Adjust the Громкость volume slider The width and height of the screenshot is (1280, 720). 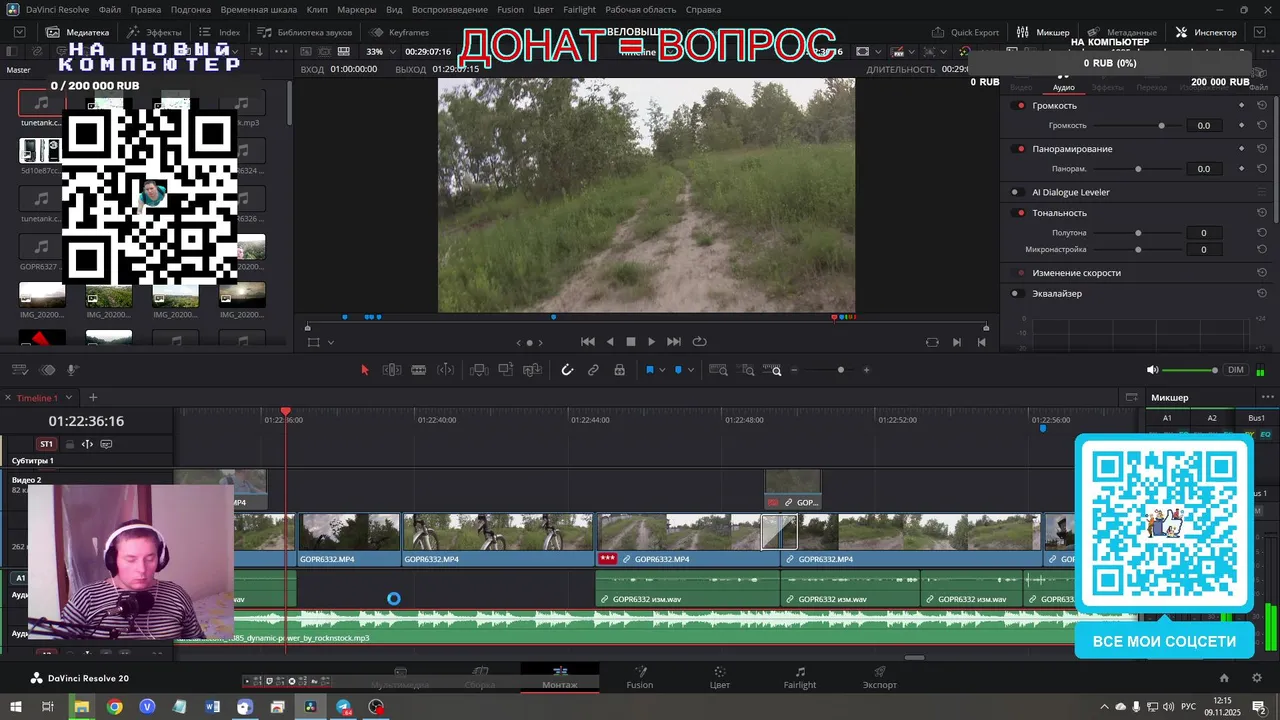point(1161,126)
